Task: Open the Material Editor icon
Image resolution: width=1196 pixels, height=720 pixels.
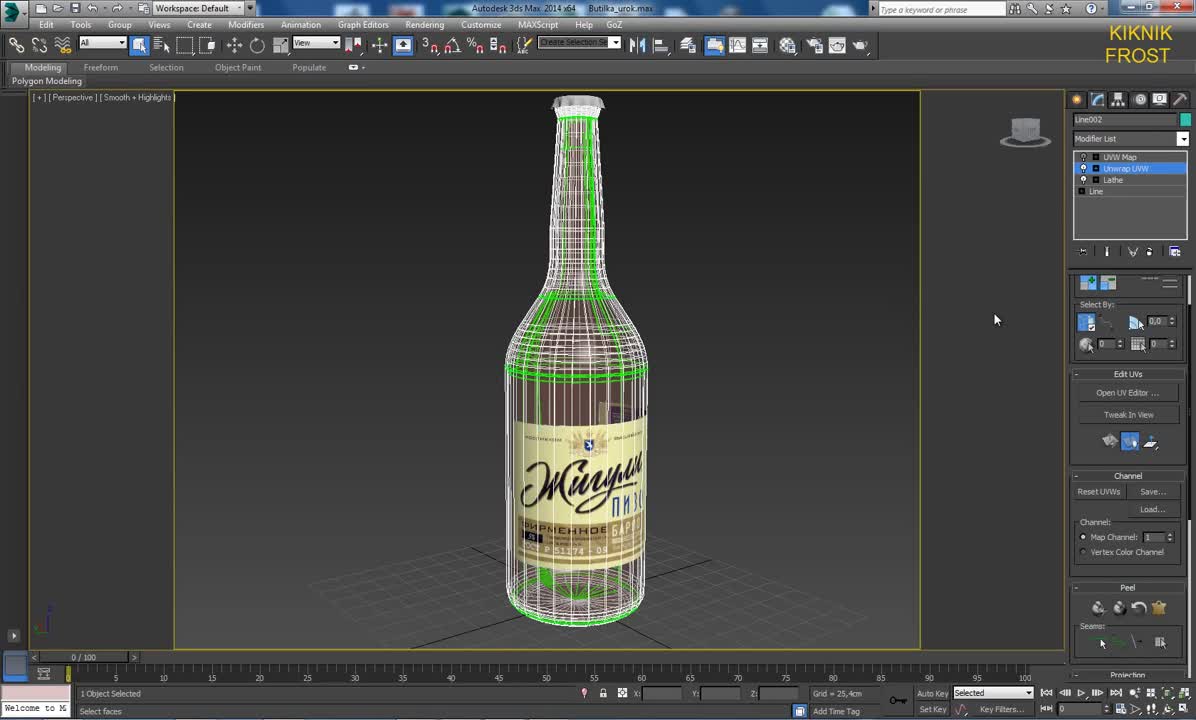Action: [787, 46]
